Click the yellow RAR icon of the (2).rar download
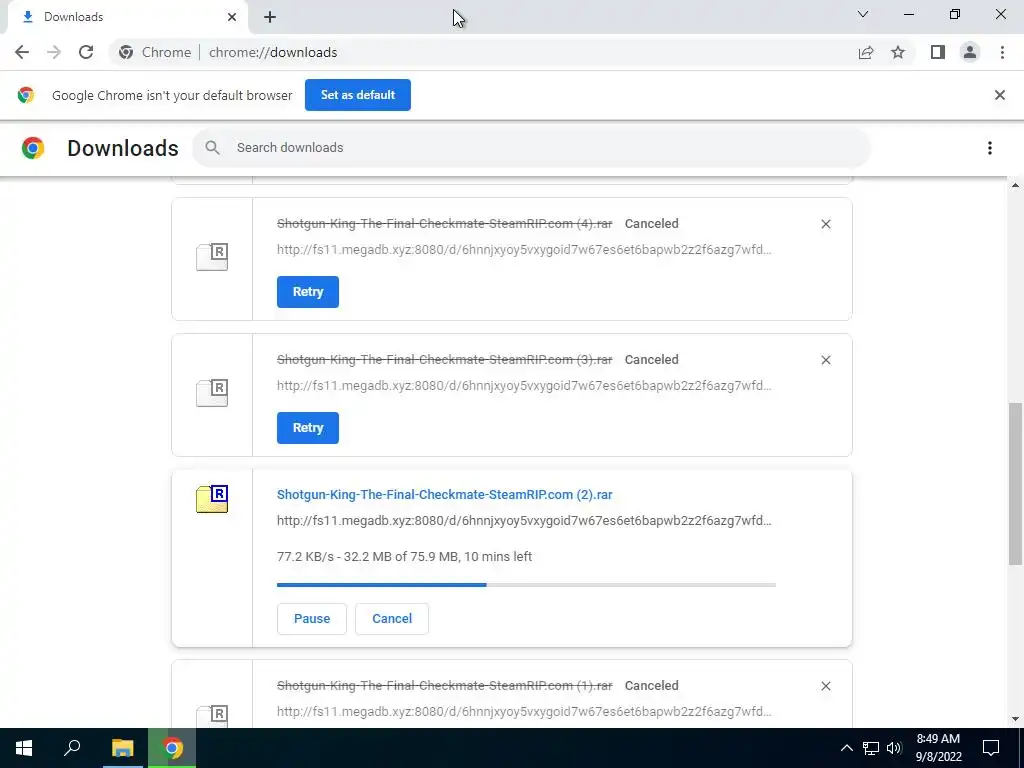Viewport: 1024px width, 768px height. coord(212,499)
